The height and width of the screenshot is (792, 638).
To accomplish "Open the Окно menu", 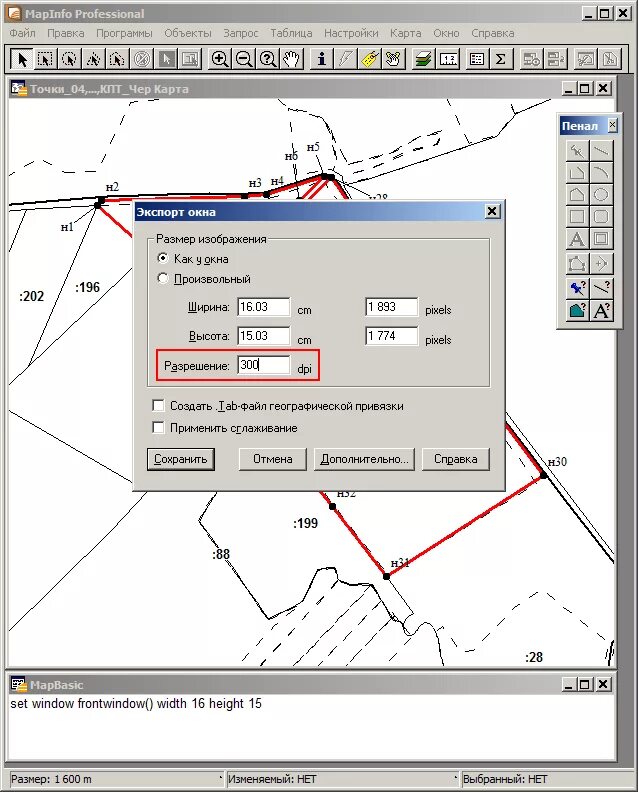I will point(446,33).
